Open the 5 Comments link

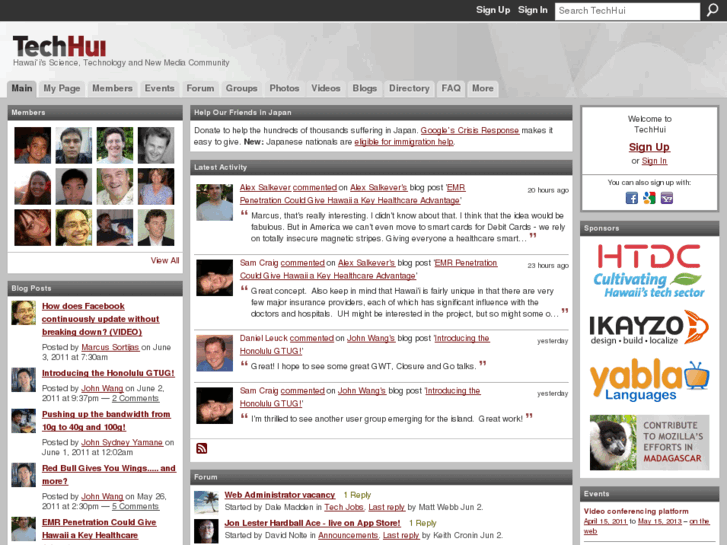135,507
